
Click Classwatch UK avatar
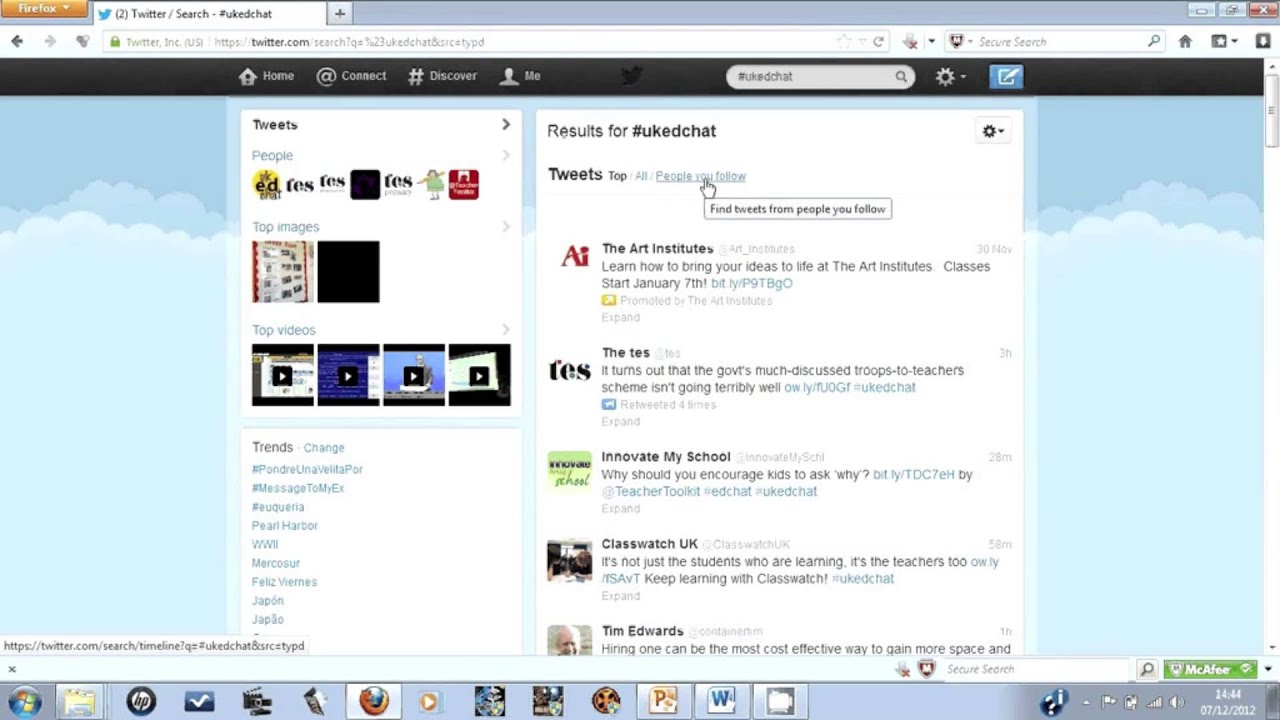[569, 561]
